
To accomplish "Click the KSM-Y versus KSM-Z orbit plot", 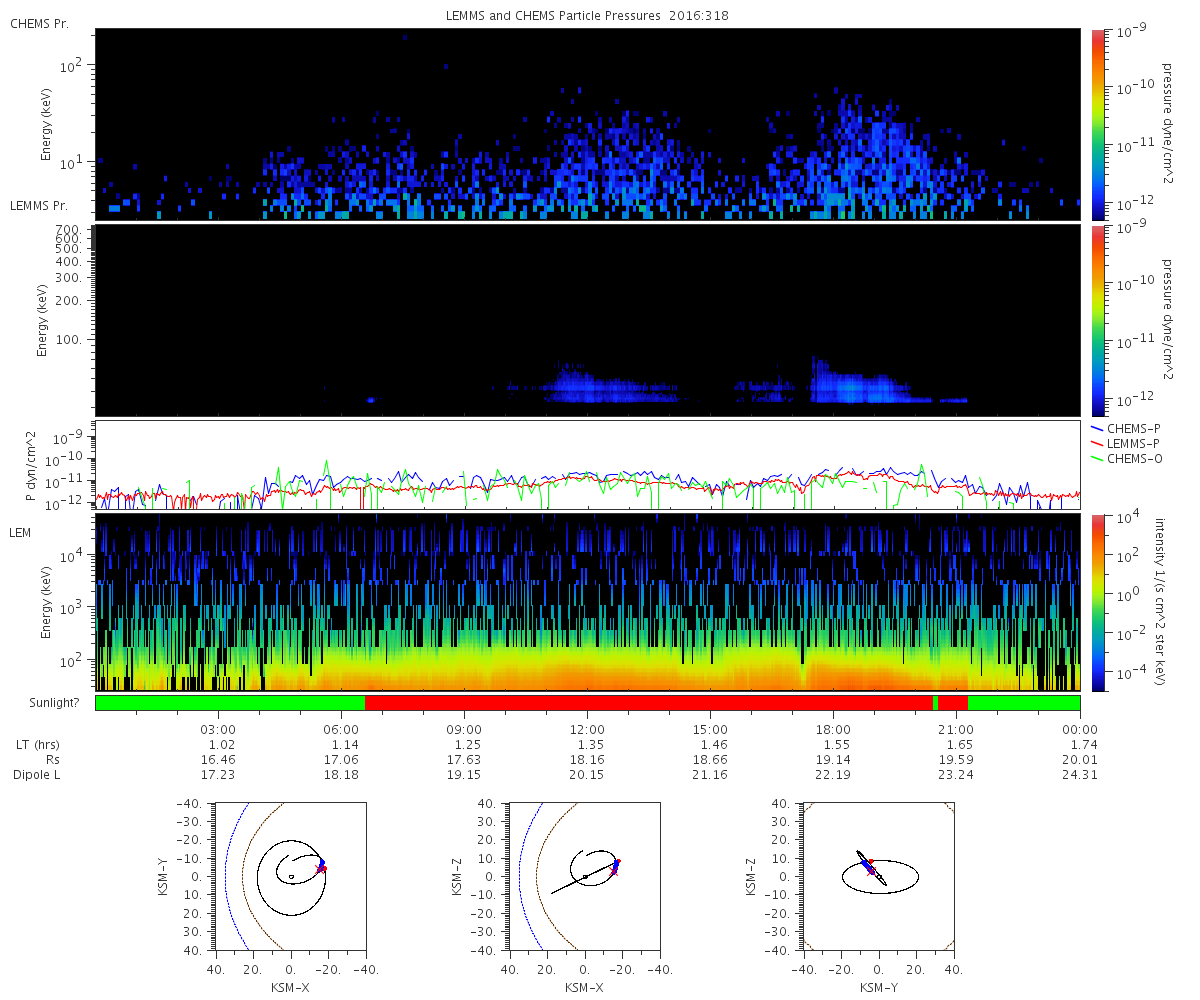I will (x=879, y=876).
